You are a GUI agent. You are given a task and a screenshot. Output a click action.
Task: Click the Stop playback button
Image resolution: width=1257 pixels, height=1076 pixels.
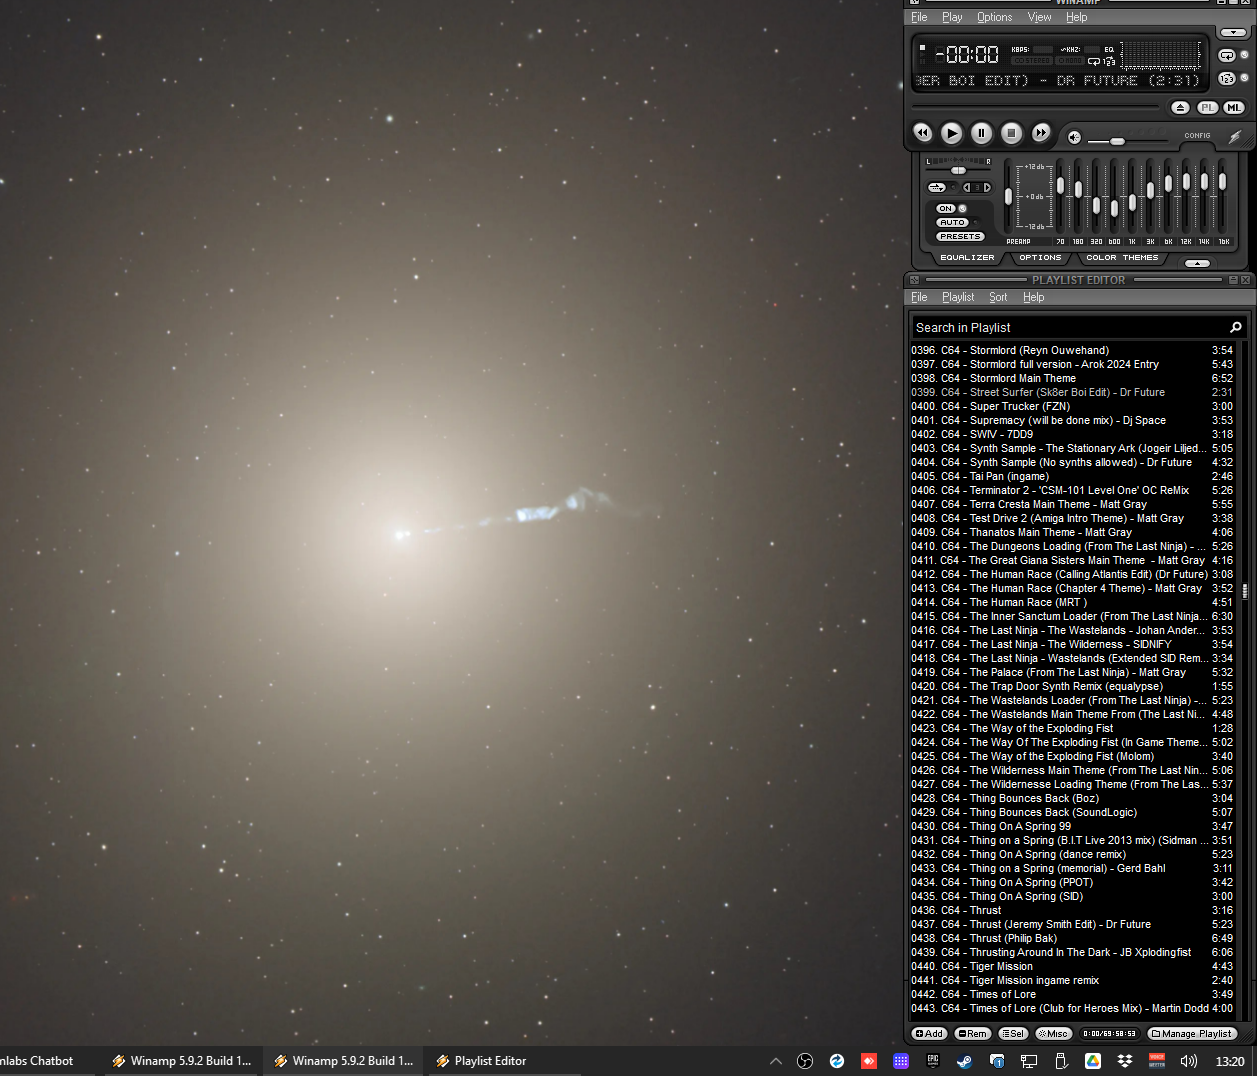(1011, 133)
